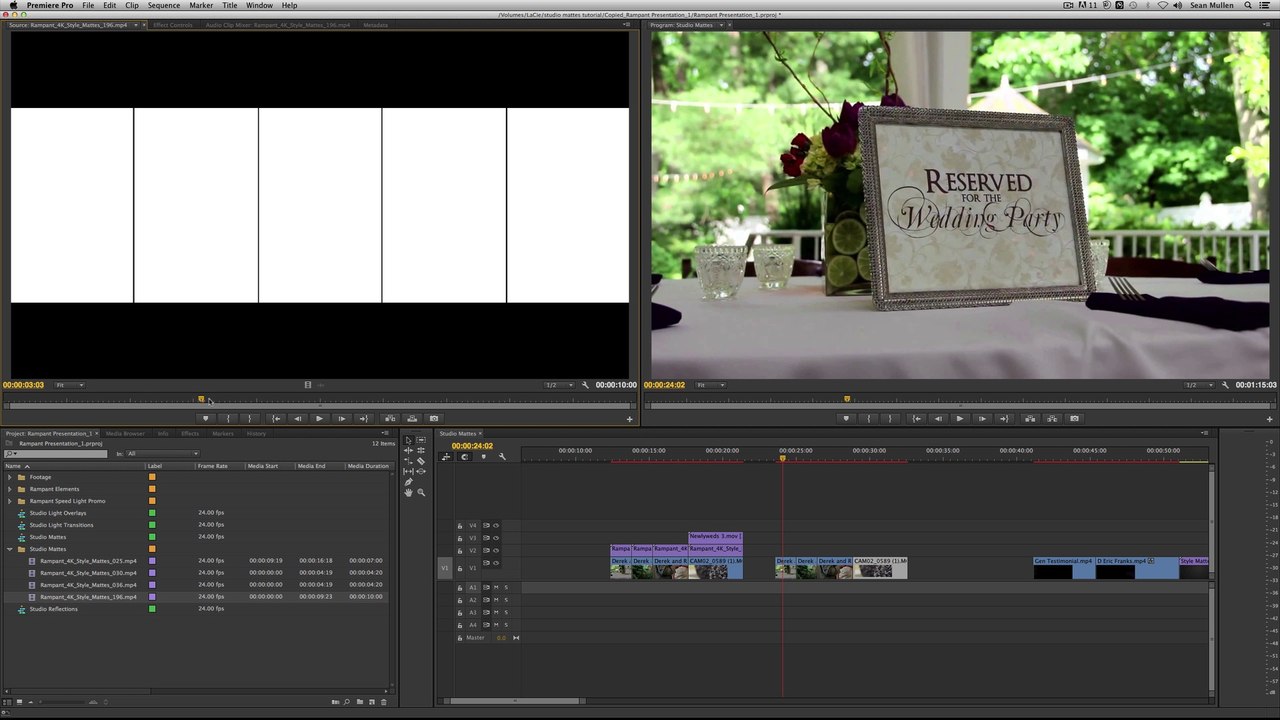Export frame from Source monitor
This screenshot has width=1280, height=720.
click(x=433, y=418)
